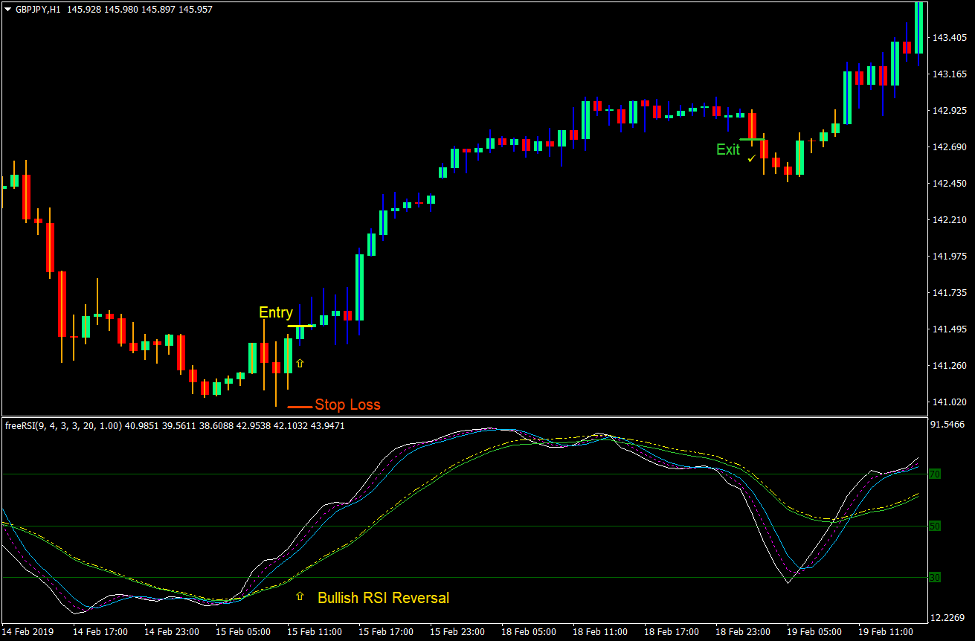
Task: Select the 14 Feb 2019 axis label
Action: 27,633
